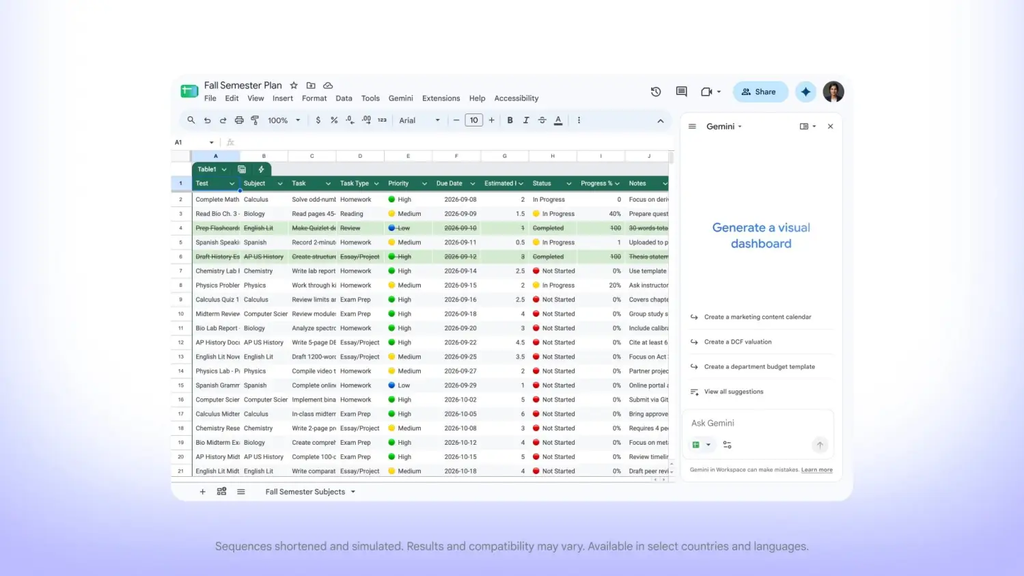
Task: Select 'Create a department budget template' suggestion
Action: pyautogui.click(x=760, y=366)
